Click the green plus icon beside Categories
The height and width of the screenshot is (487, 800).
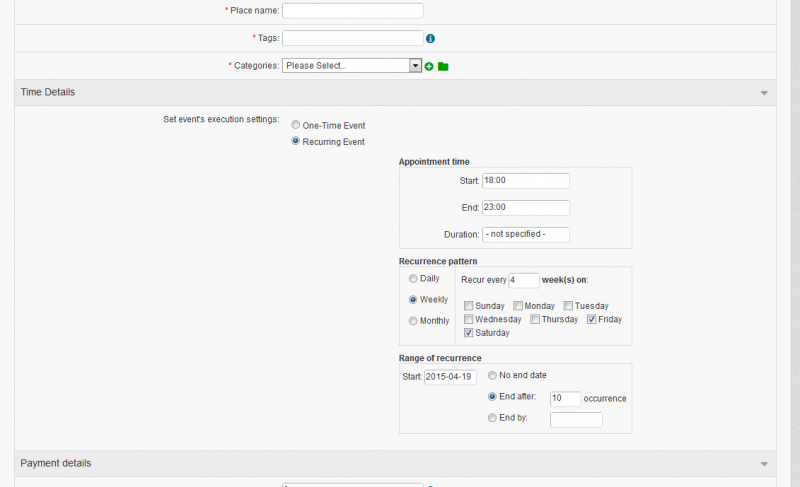[429, 66]
